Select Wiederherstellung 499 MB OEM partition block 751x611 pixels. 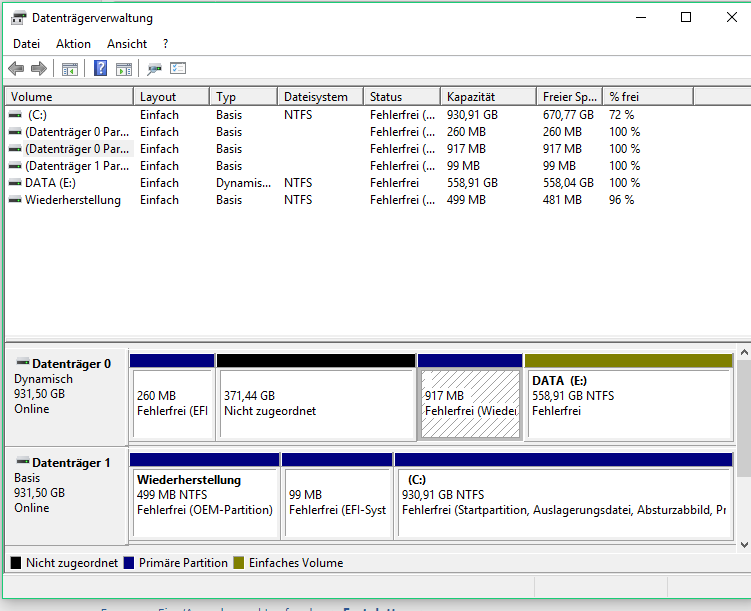[x=205, y=496]
